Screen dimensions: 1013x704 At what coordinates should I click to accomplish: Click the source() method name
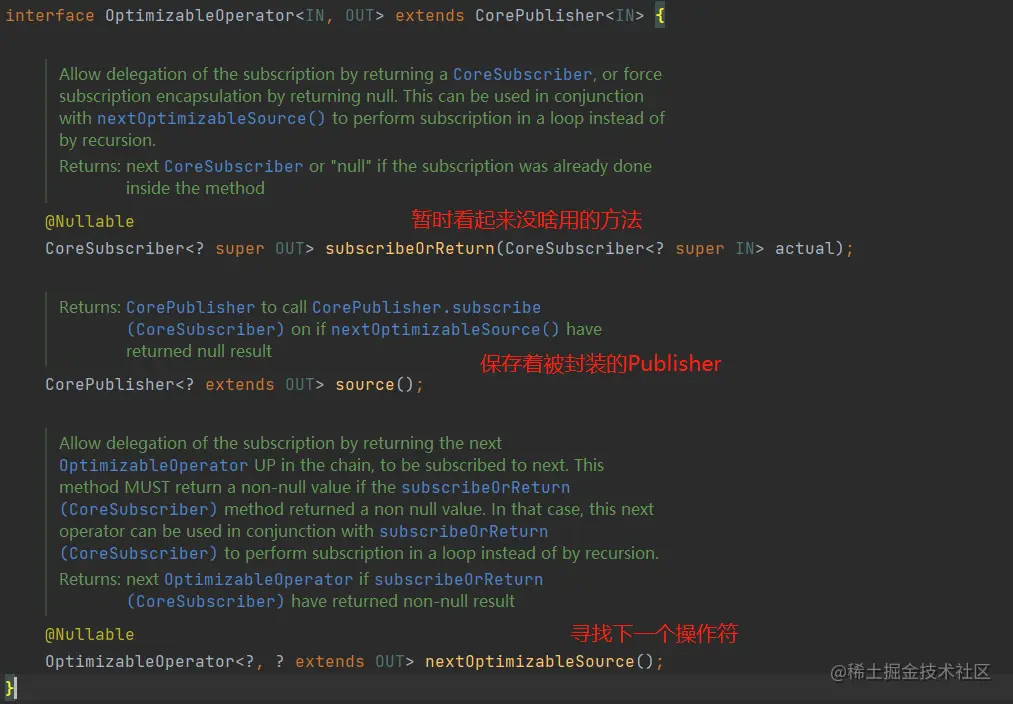364,385
